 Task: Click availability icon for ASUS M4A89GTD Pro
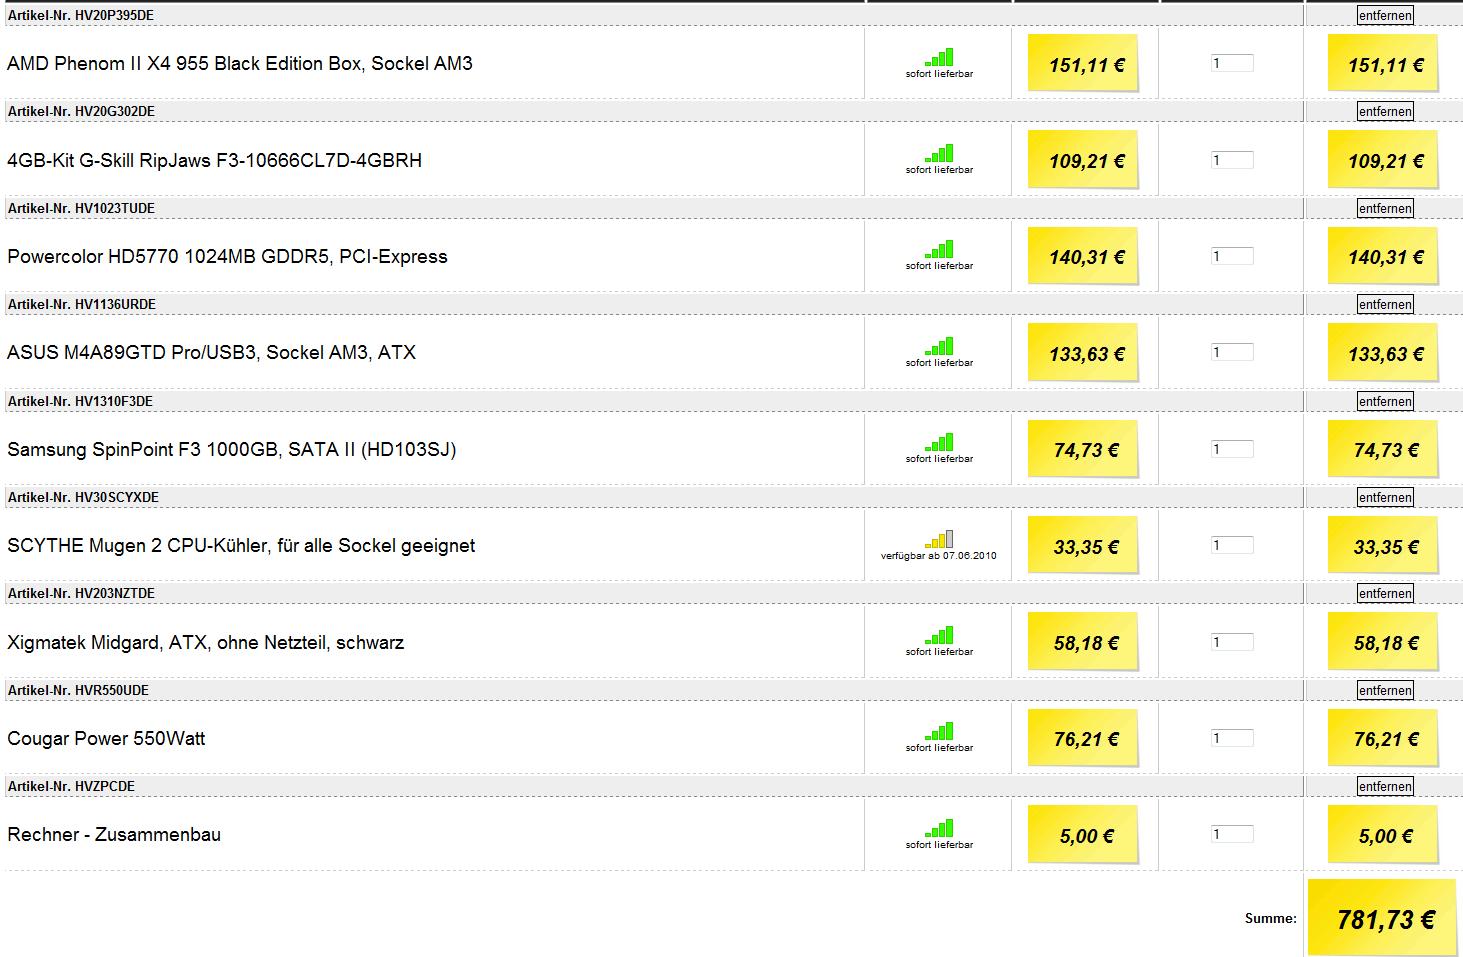pyautogui.click(x=940, y=346)
